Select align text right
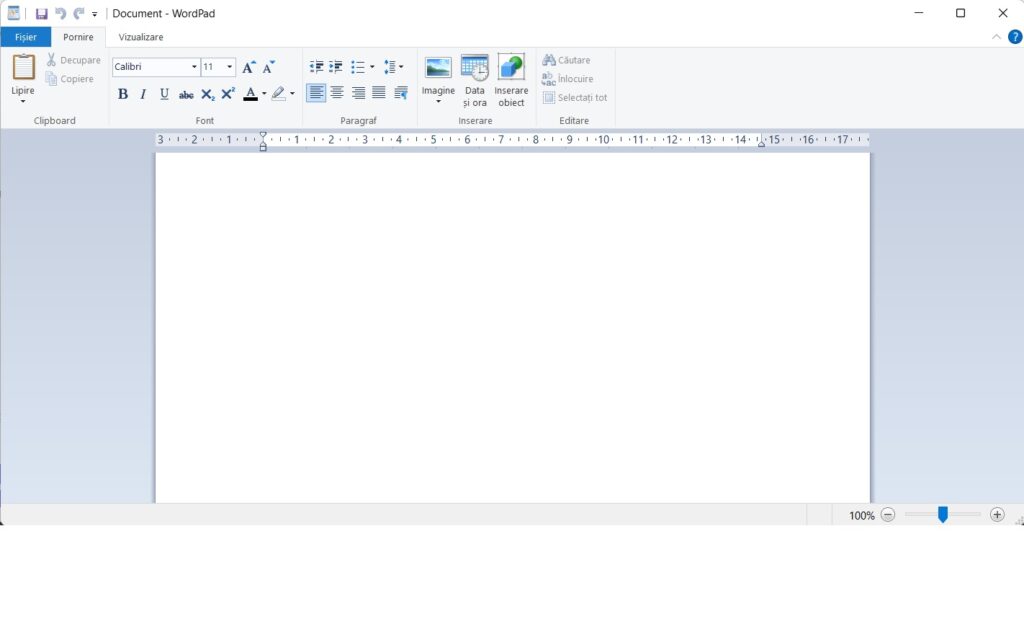The height and width of the screenshot is (642, 1024). point(358,93)
